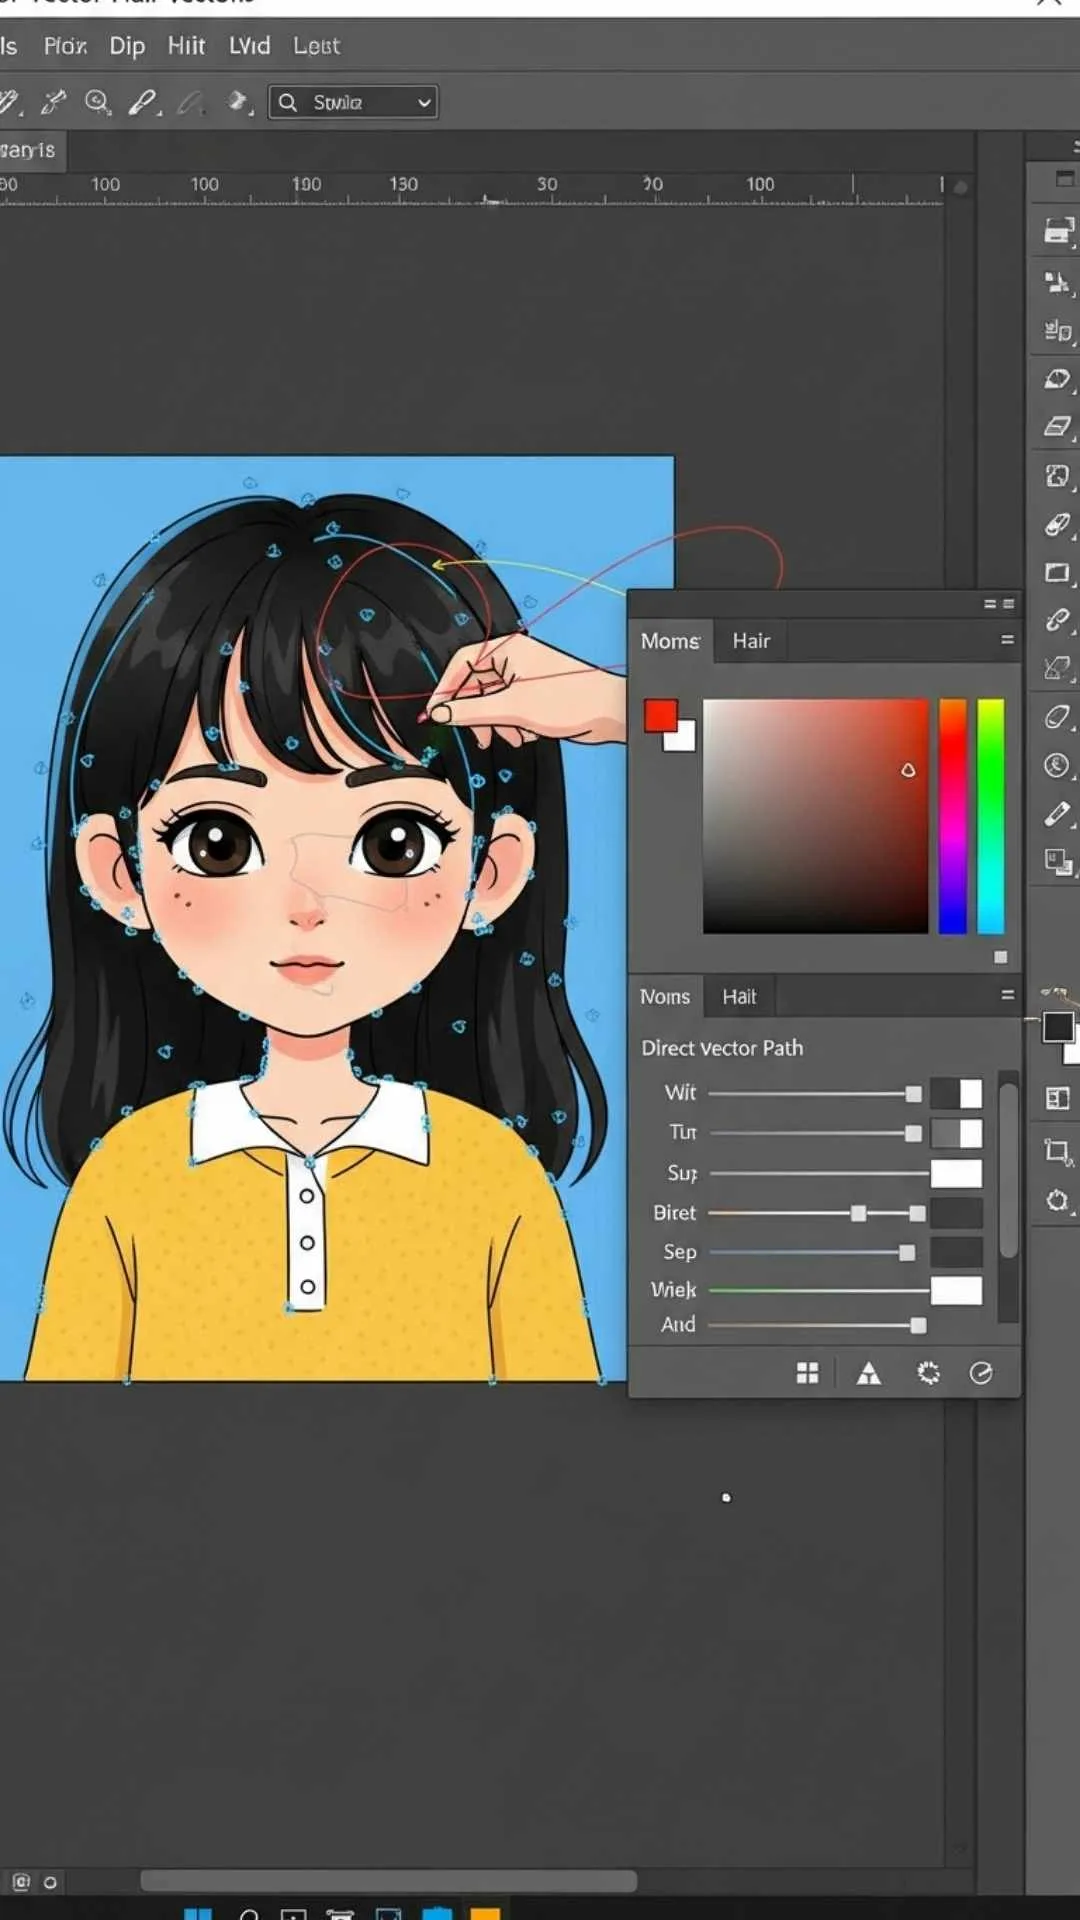Switch to the Moms tab

tap(670, 641)
